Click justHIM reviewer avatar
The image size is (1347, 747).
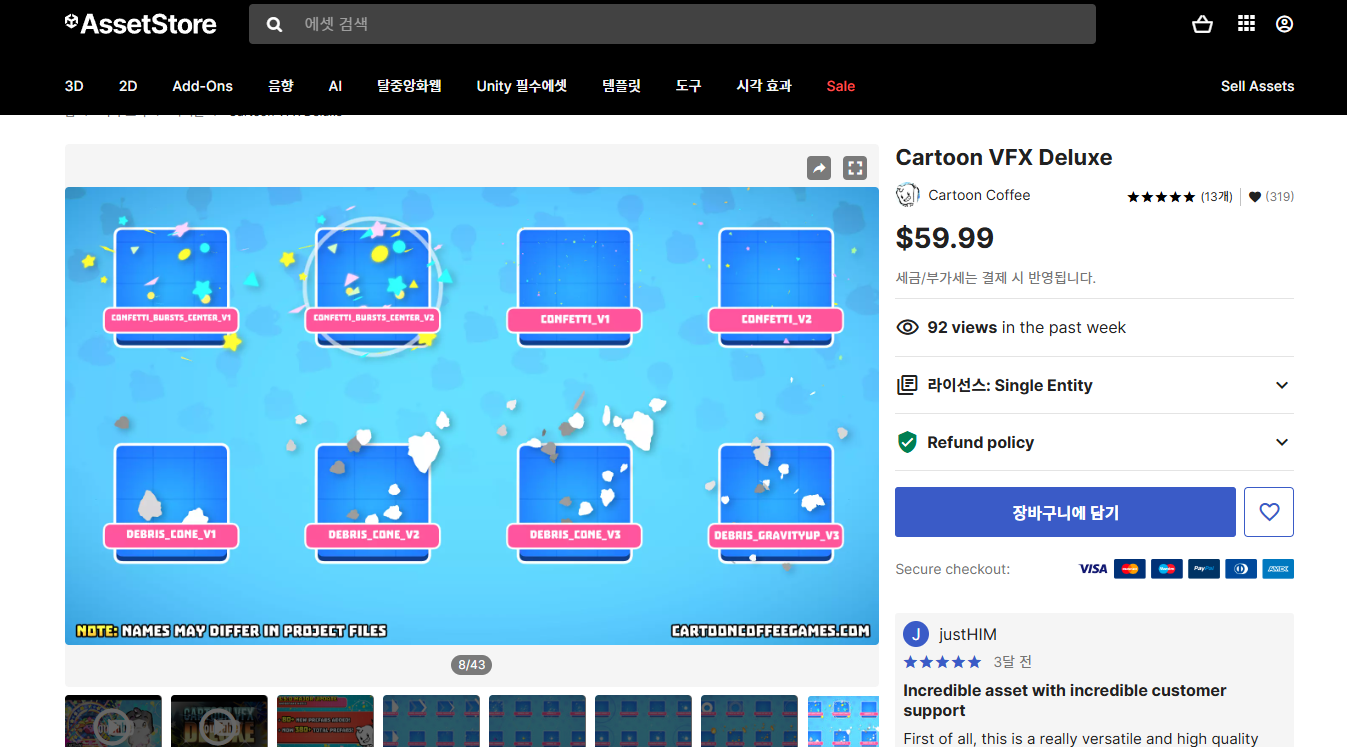pyautogui.click(x=916, y=634)
